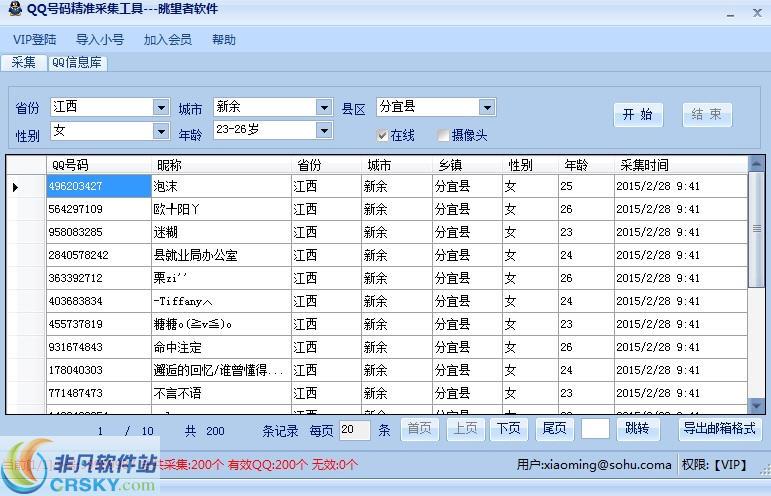771x496 pixels.
Task: Click nickname cell 不言不语
Action: pos(221,393)
